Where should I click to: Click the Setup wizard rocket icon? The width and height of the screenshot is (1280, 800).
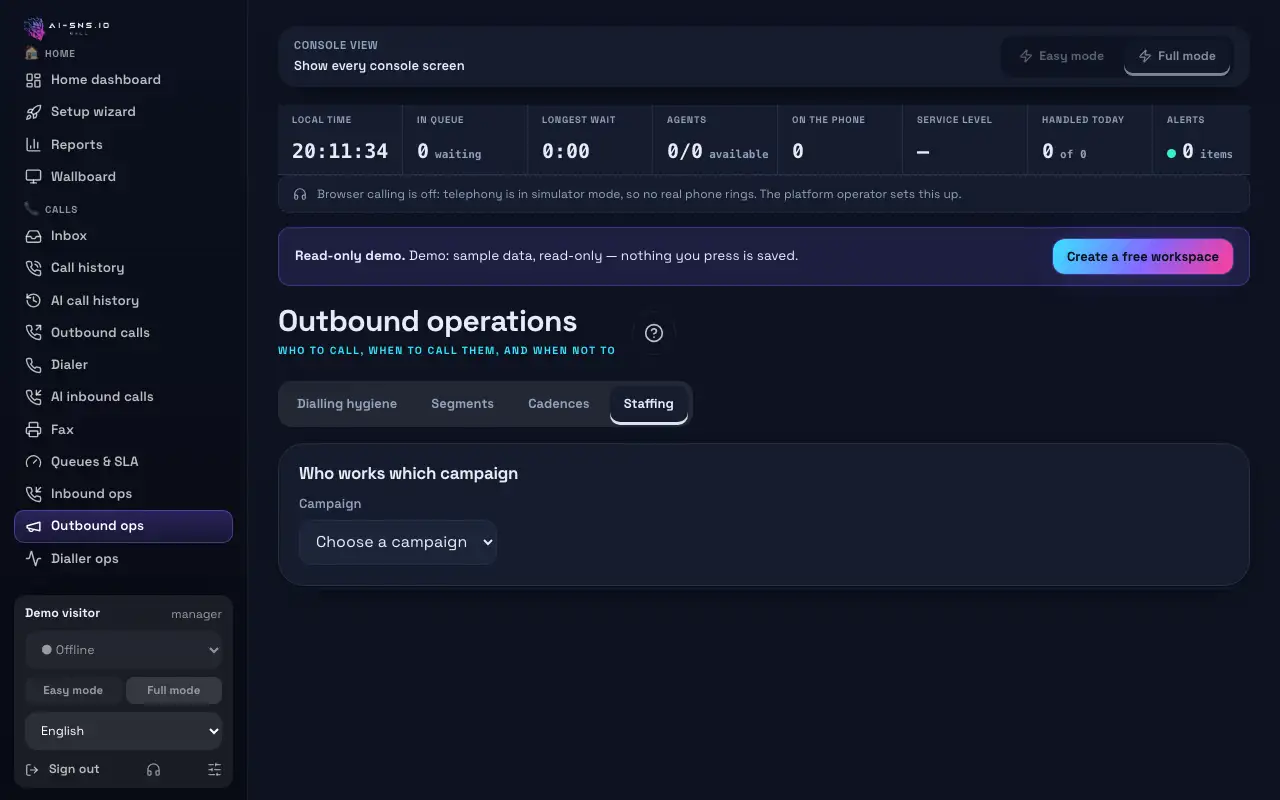tap(33, 112)
